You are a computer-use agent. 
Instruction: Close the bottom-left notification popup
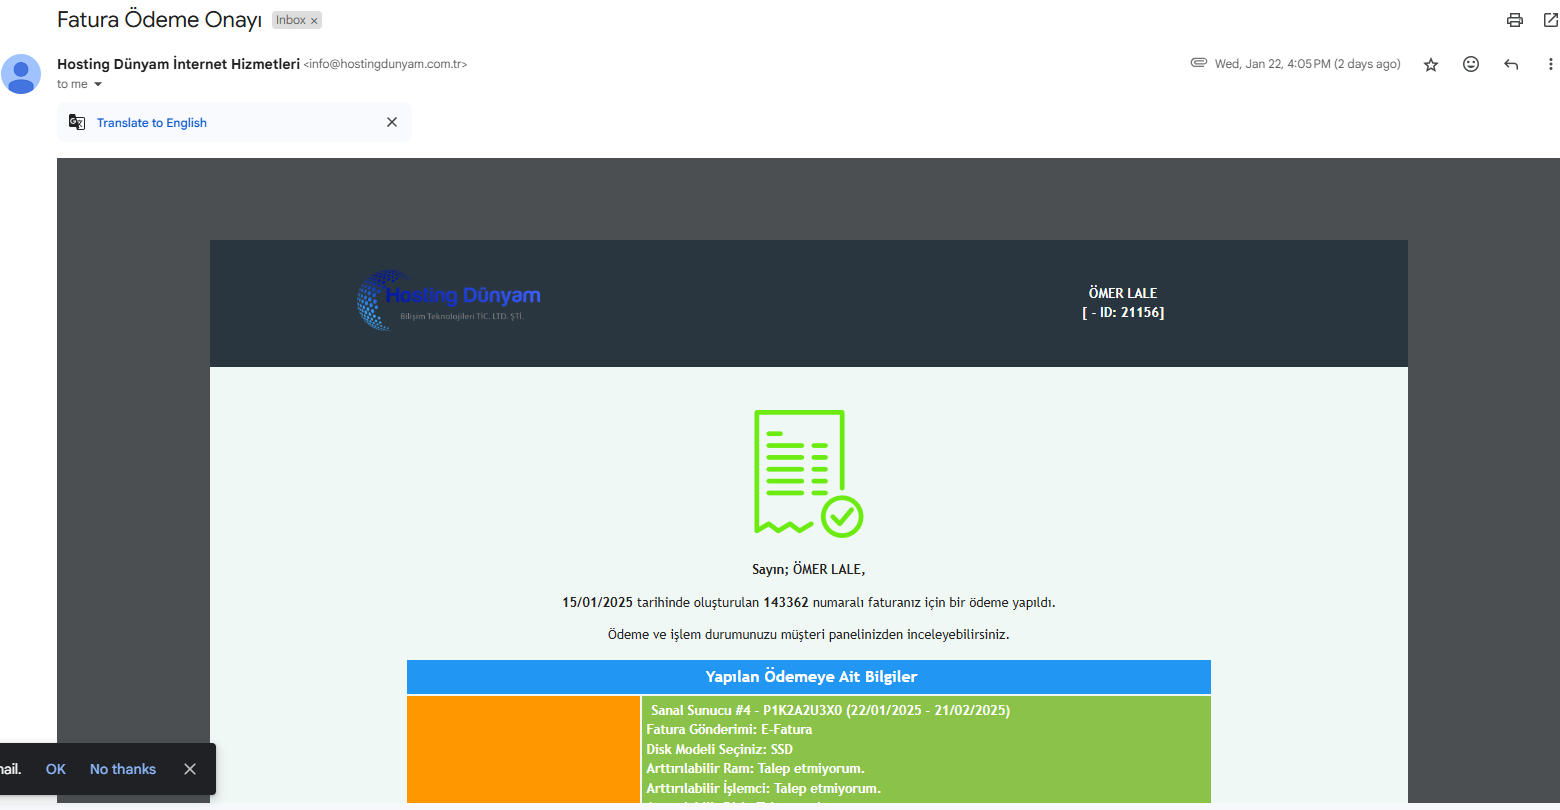pyautogui.click(x=190, y=769)
